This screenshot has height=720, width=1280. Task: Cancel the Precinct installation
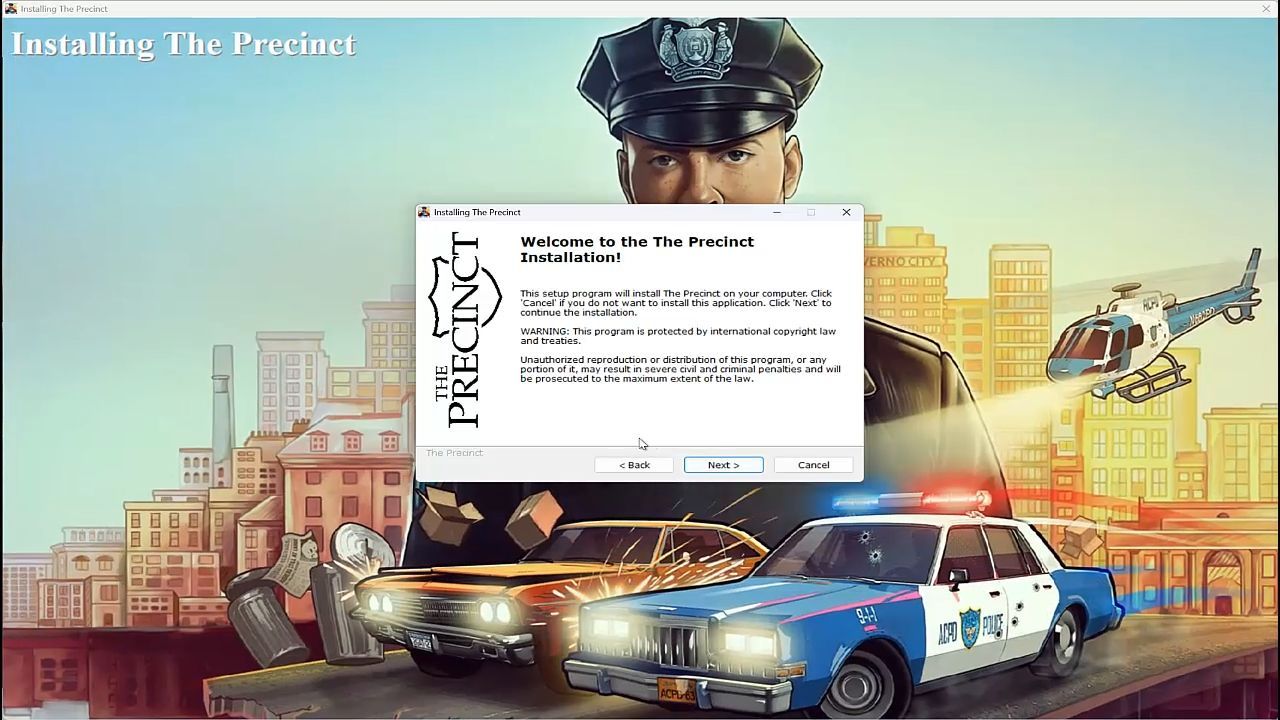point(813,465)
